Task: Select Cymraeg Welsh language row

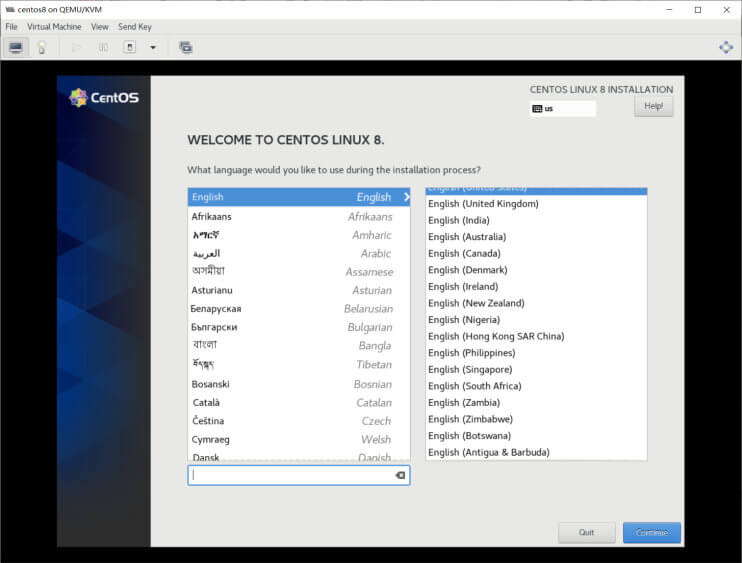Action: (x=299, y=440)
